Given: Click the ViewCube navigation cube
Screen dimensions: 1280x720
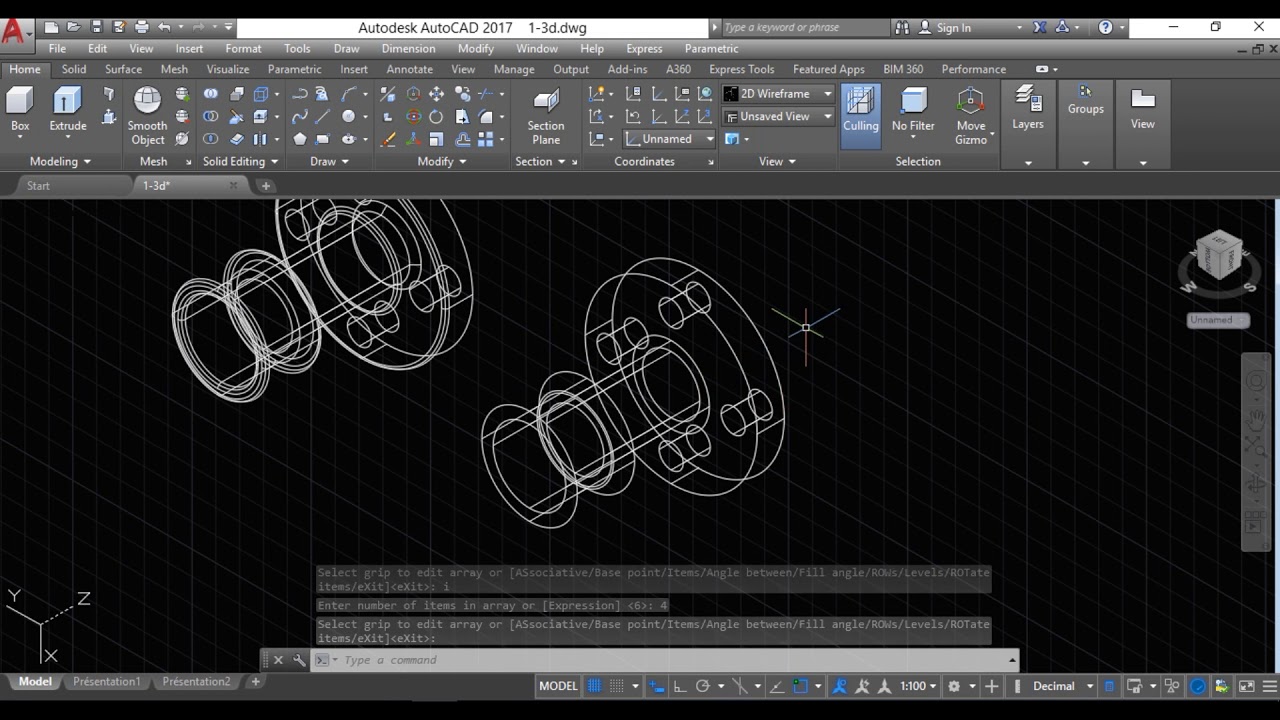Looking at the screenshot, I should point(1217,256).
